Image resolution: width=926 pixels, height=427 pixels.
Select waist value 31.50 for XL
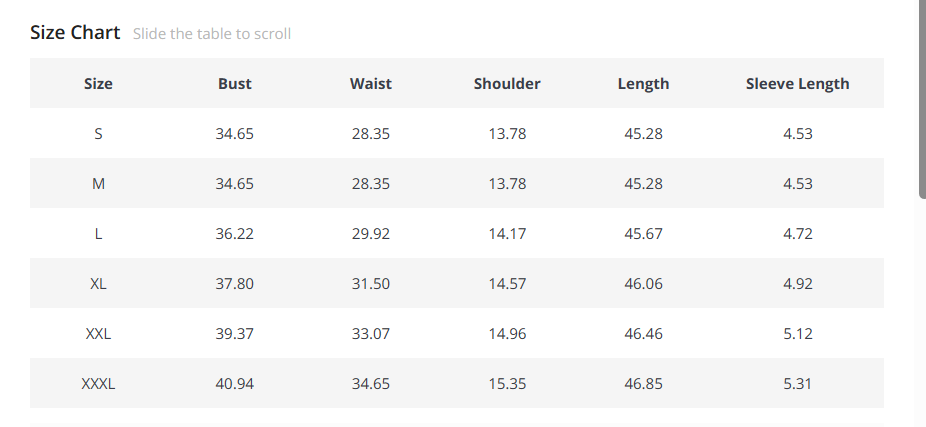[370, 283]
